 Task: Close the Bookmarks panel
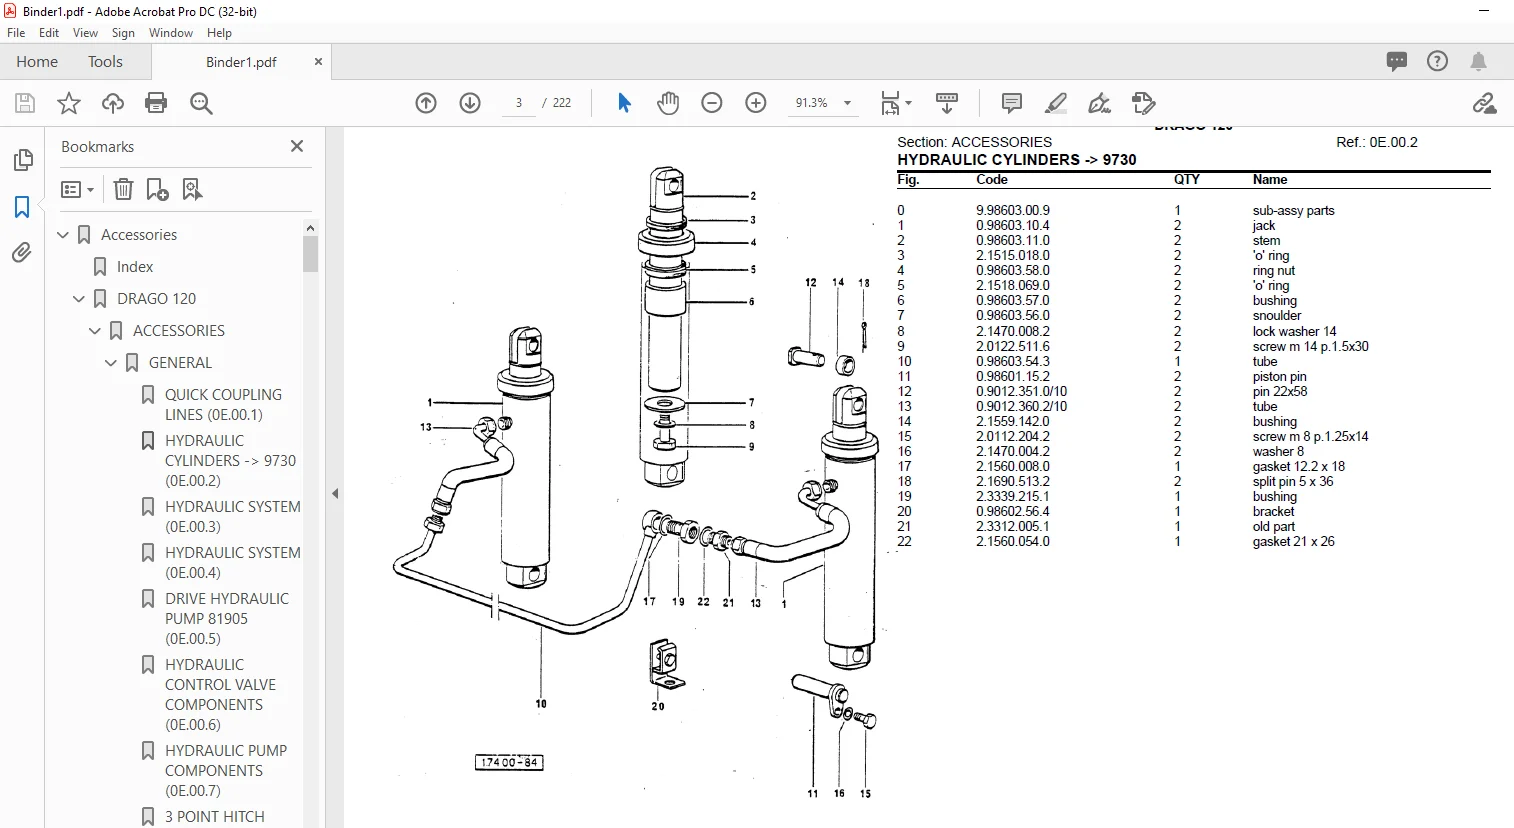tap(297, 146)
